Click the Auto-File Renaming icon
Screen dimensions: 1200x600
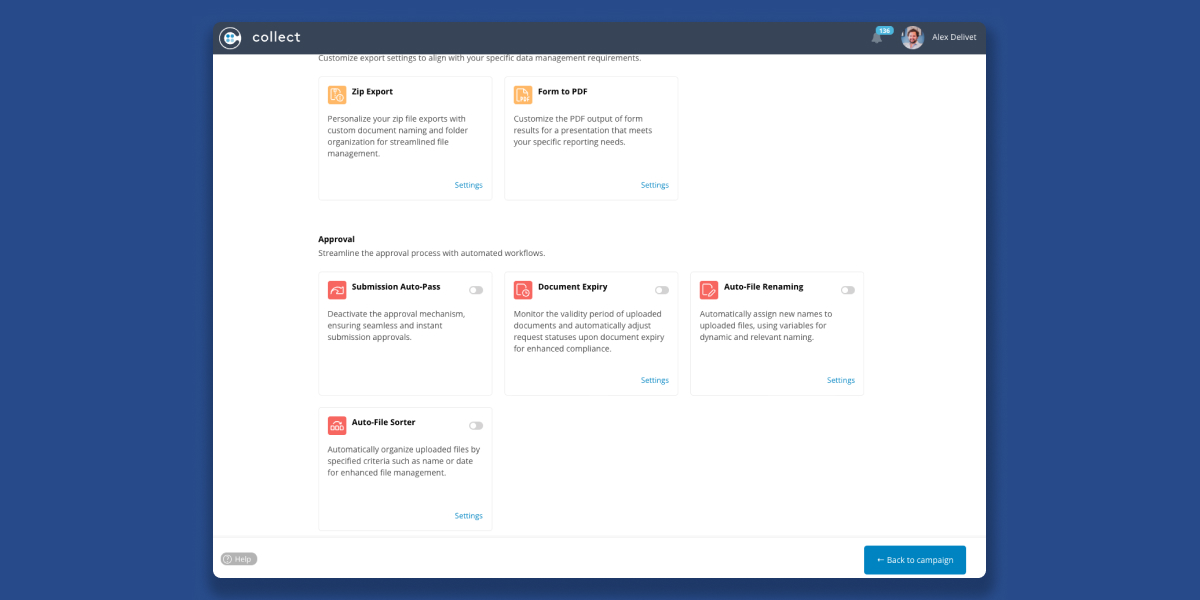point(709,290)
